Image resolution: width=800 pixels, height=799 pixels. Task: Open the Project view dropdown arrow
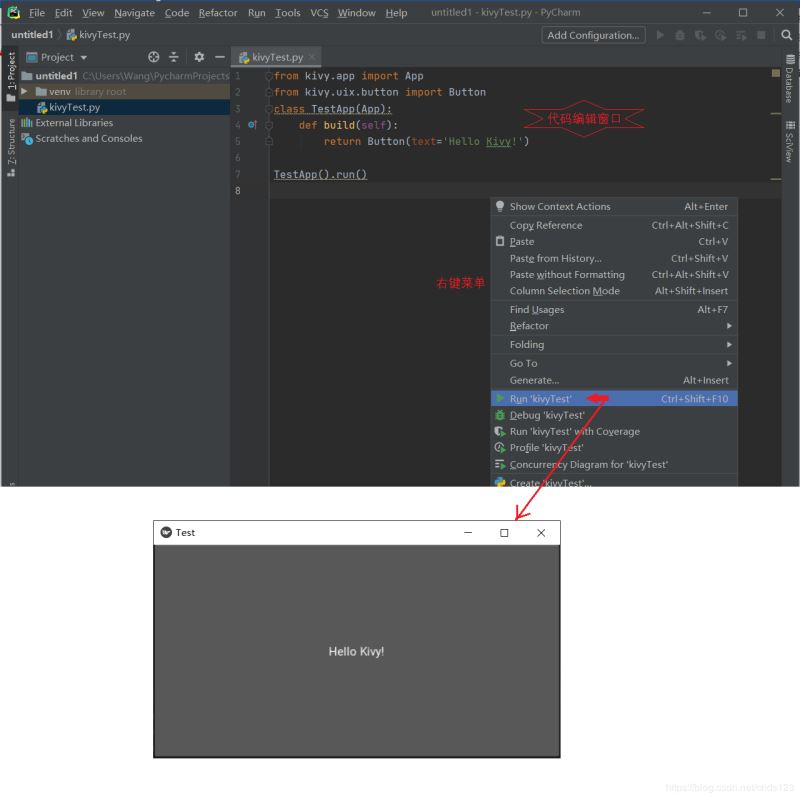point(84,58)
